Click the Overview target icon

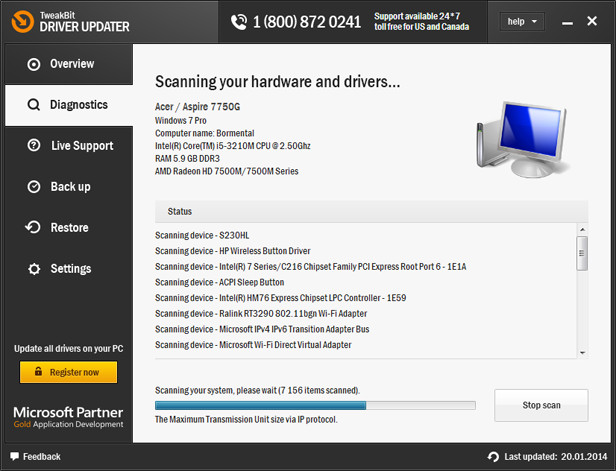pos(34,64)
